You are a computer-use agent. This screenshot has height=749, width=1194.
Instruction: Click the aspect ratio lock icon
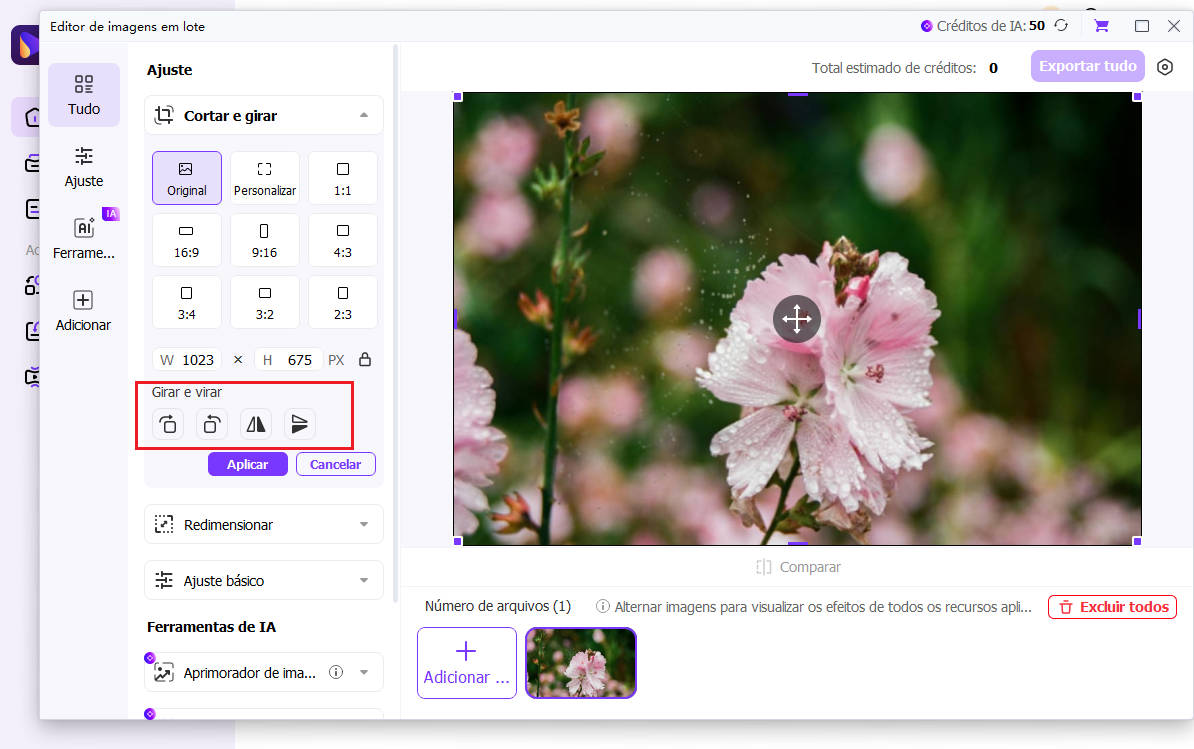pos(365,360)
